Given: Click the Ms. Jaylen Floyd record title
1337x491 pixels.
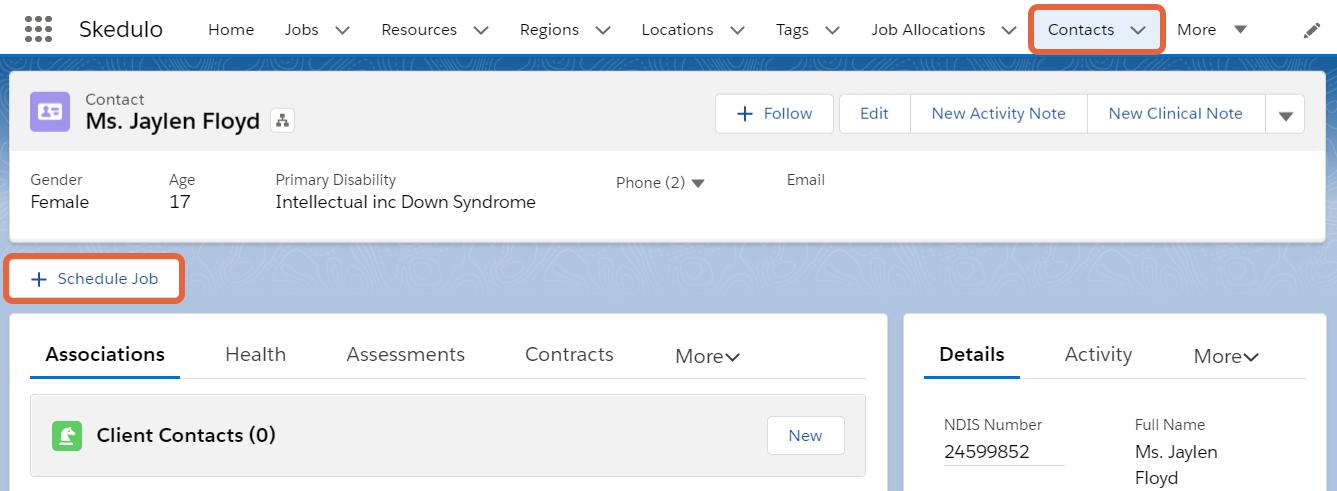Looking at the screenshot, I should click(x=172, y=122).
